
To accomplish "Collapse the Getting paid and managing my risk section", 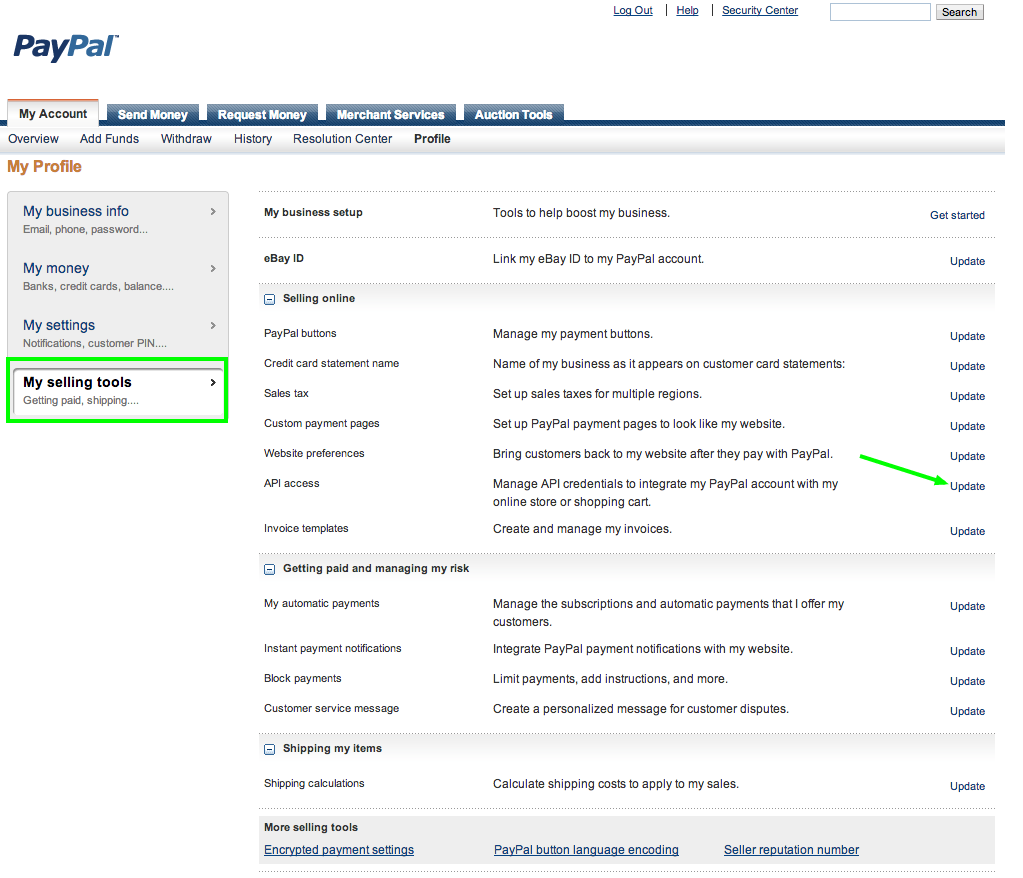I will tap(268, 568).
